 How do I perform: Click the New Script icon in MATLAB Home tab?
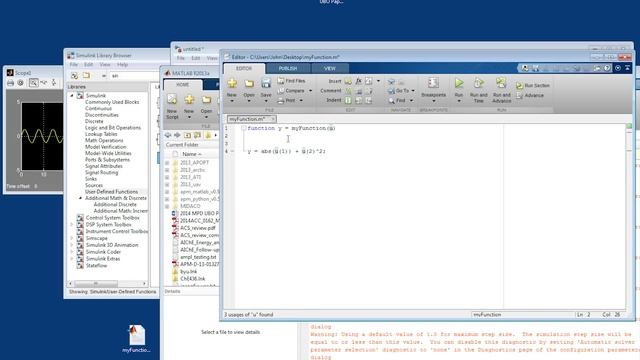172,99
